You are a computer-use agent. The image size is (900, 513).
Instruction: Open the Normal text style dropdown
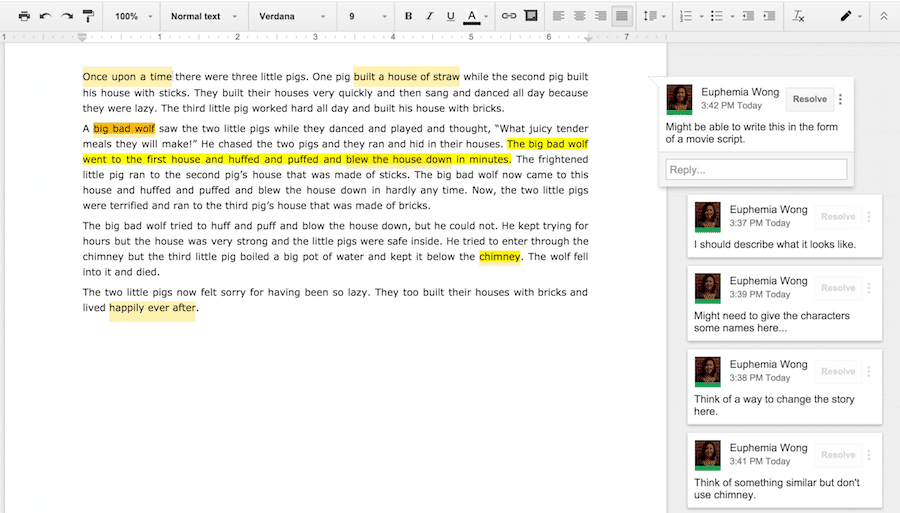point(203,16)
